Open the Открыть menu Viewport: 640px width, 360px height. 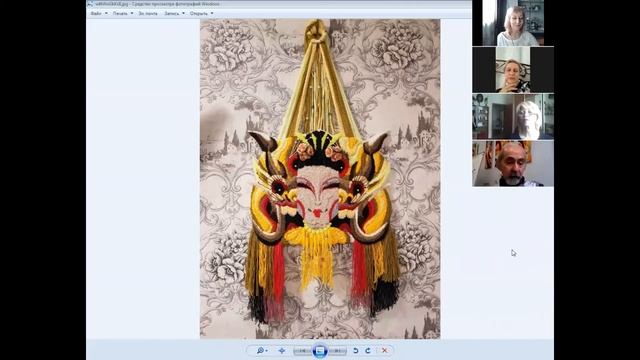pyautogui.click(x=198, y=13)
